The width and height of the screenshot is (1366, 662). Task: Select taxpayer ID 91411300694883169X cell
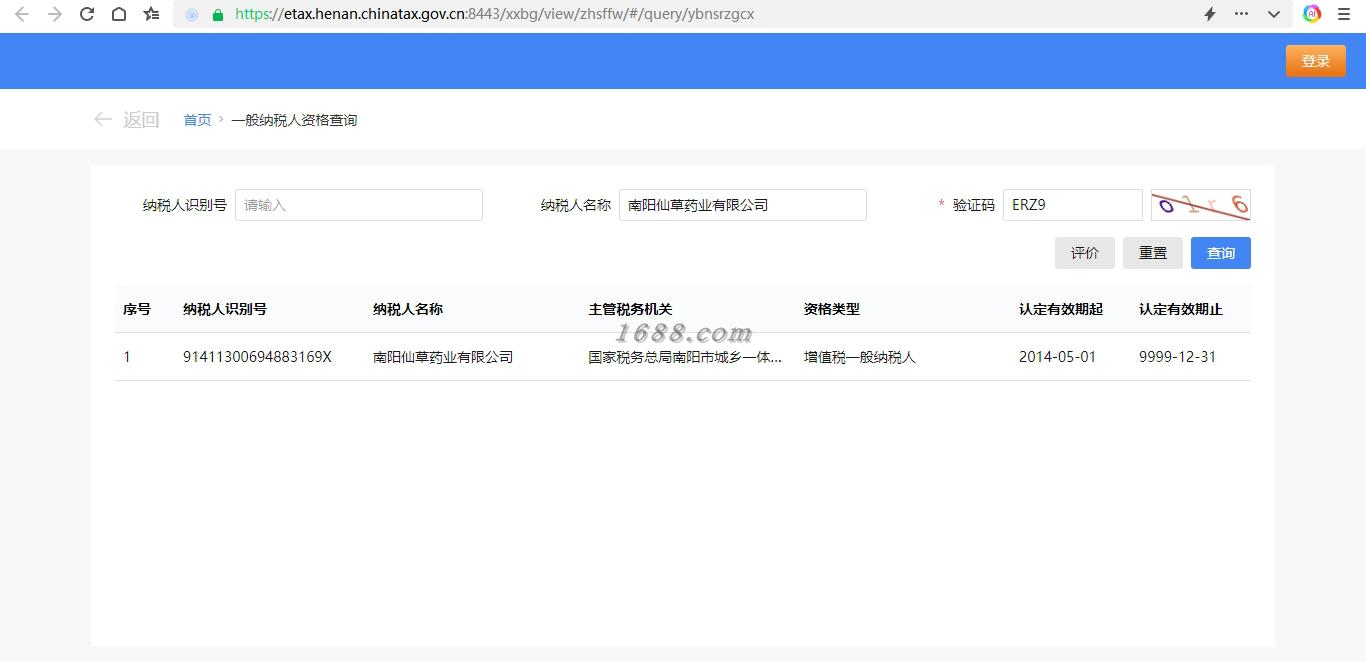[257, 357]
